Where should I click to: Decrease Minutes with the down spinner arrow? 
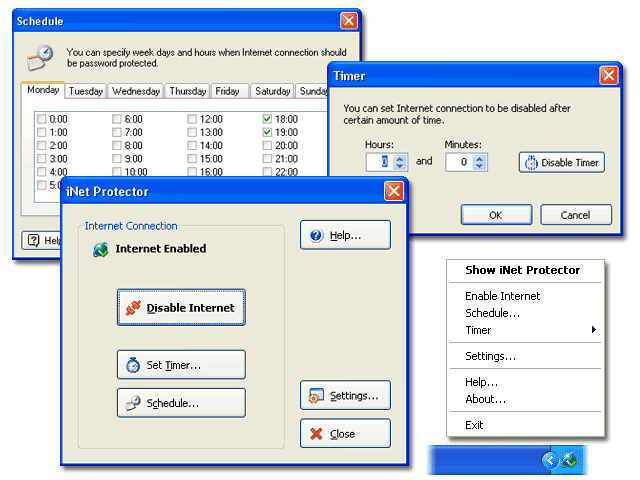pos(480,166)
